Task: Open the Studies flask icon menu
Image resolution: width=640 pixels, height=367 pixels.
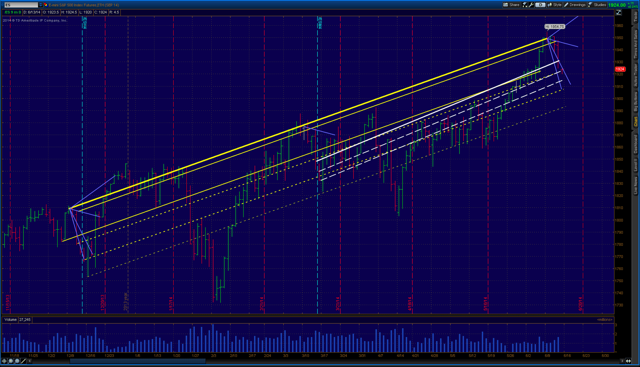Action: [598, 5]
